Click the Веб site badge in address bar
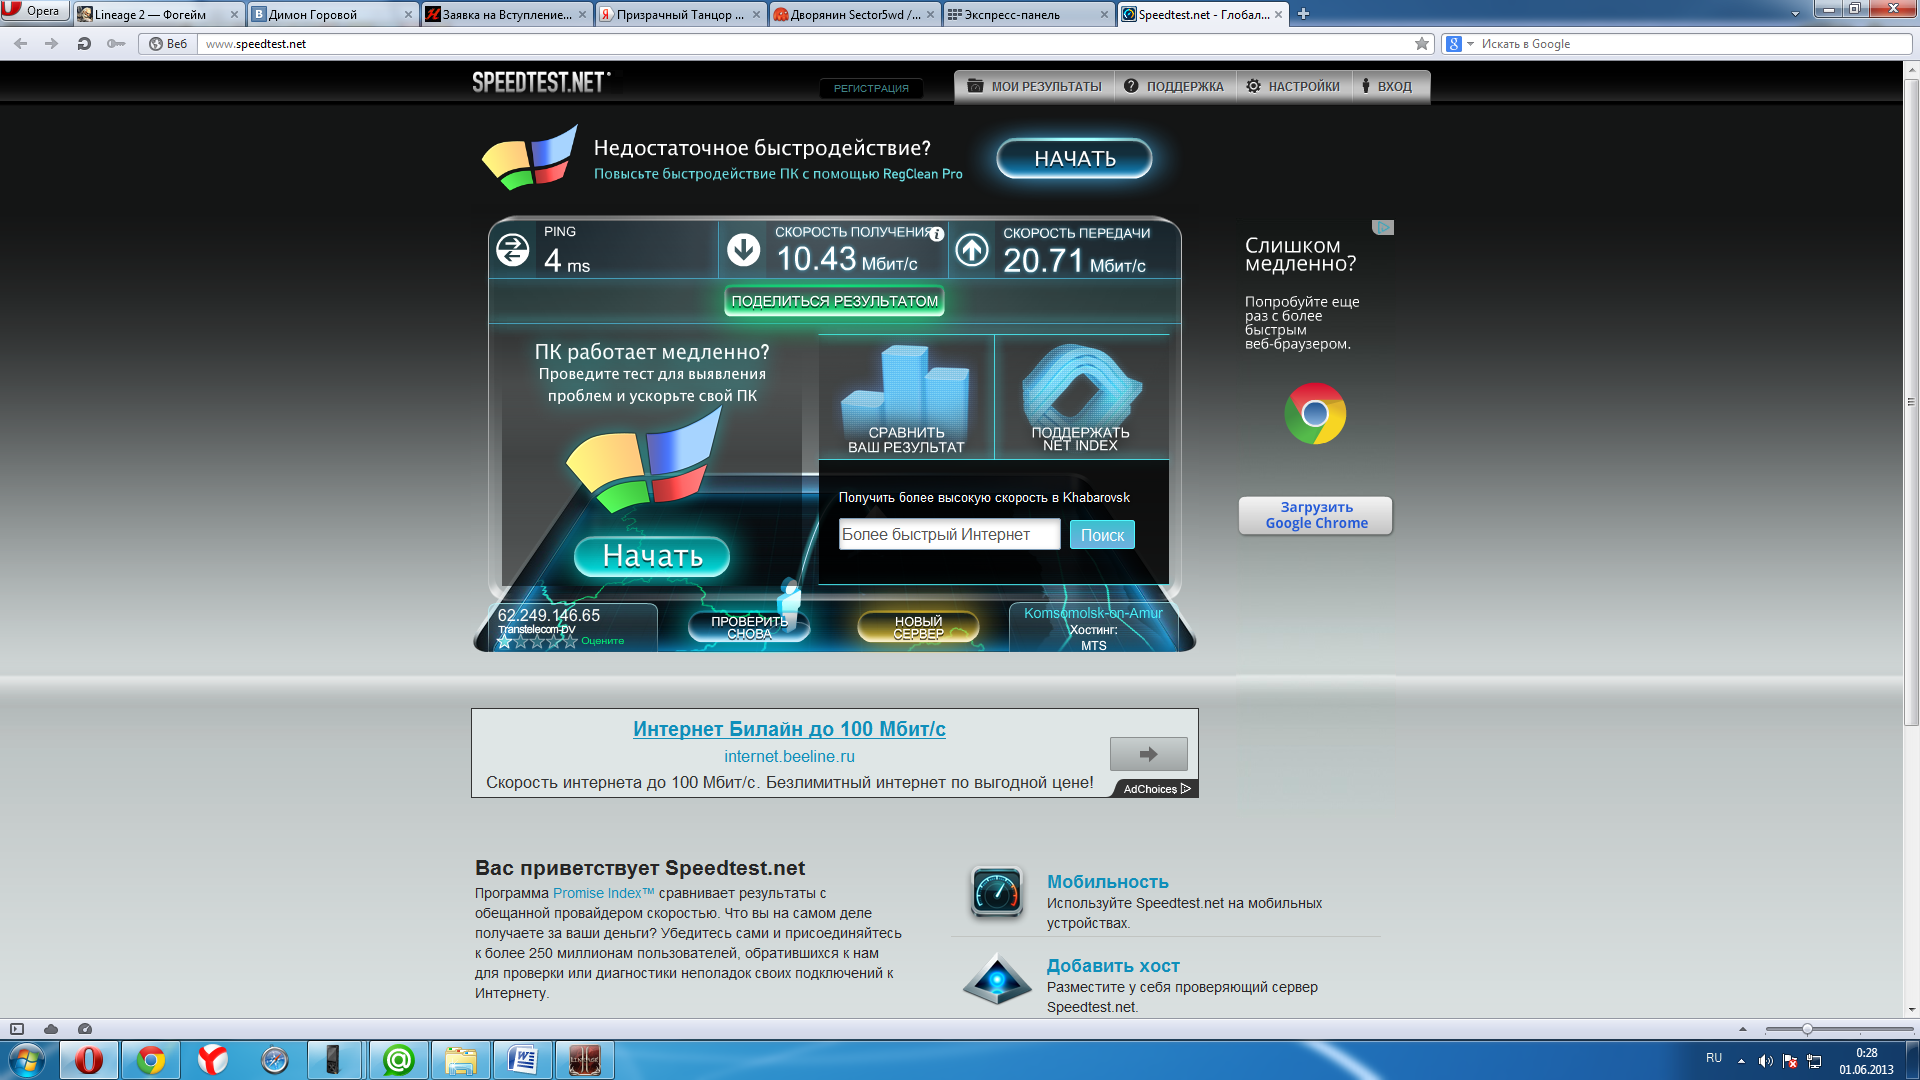The width and height of the screenshot is (1920, 1080). tap(168, 44)
